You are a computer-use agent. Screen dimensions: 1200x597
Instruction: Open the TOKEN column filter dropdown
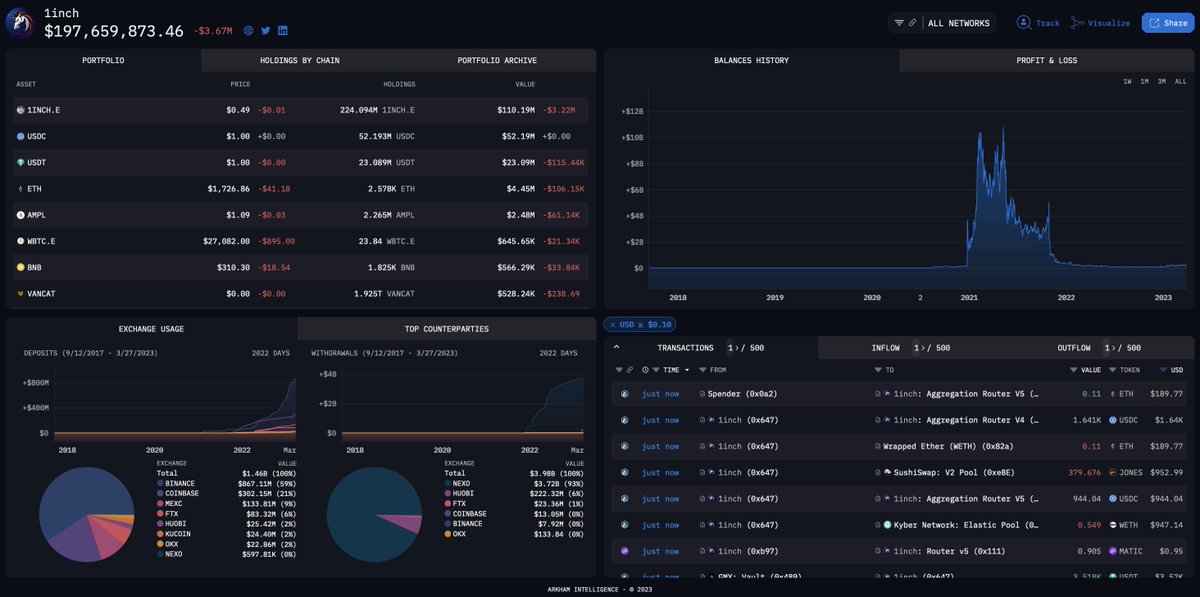click(x=1113, y=369)
